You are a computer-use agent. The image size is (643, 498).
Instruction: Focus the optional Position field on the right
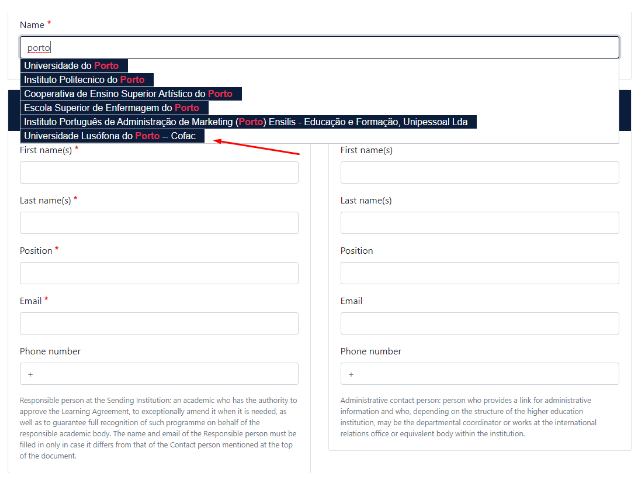point(479,273)
